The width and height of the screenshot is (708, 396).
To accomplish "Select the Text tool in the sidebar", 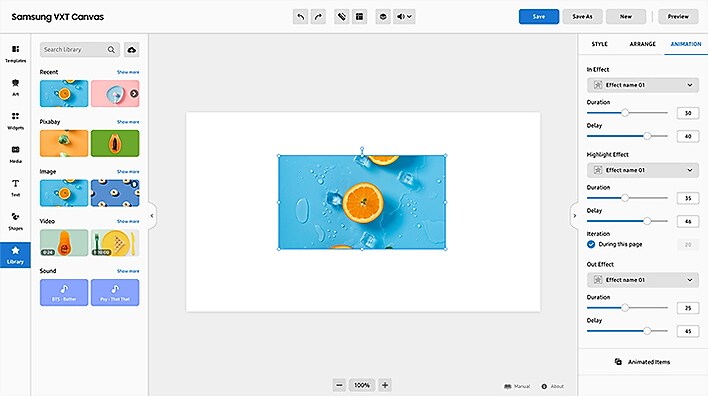I will coord(15,187).
